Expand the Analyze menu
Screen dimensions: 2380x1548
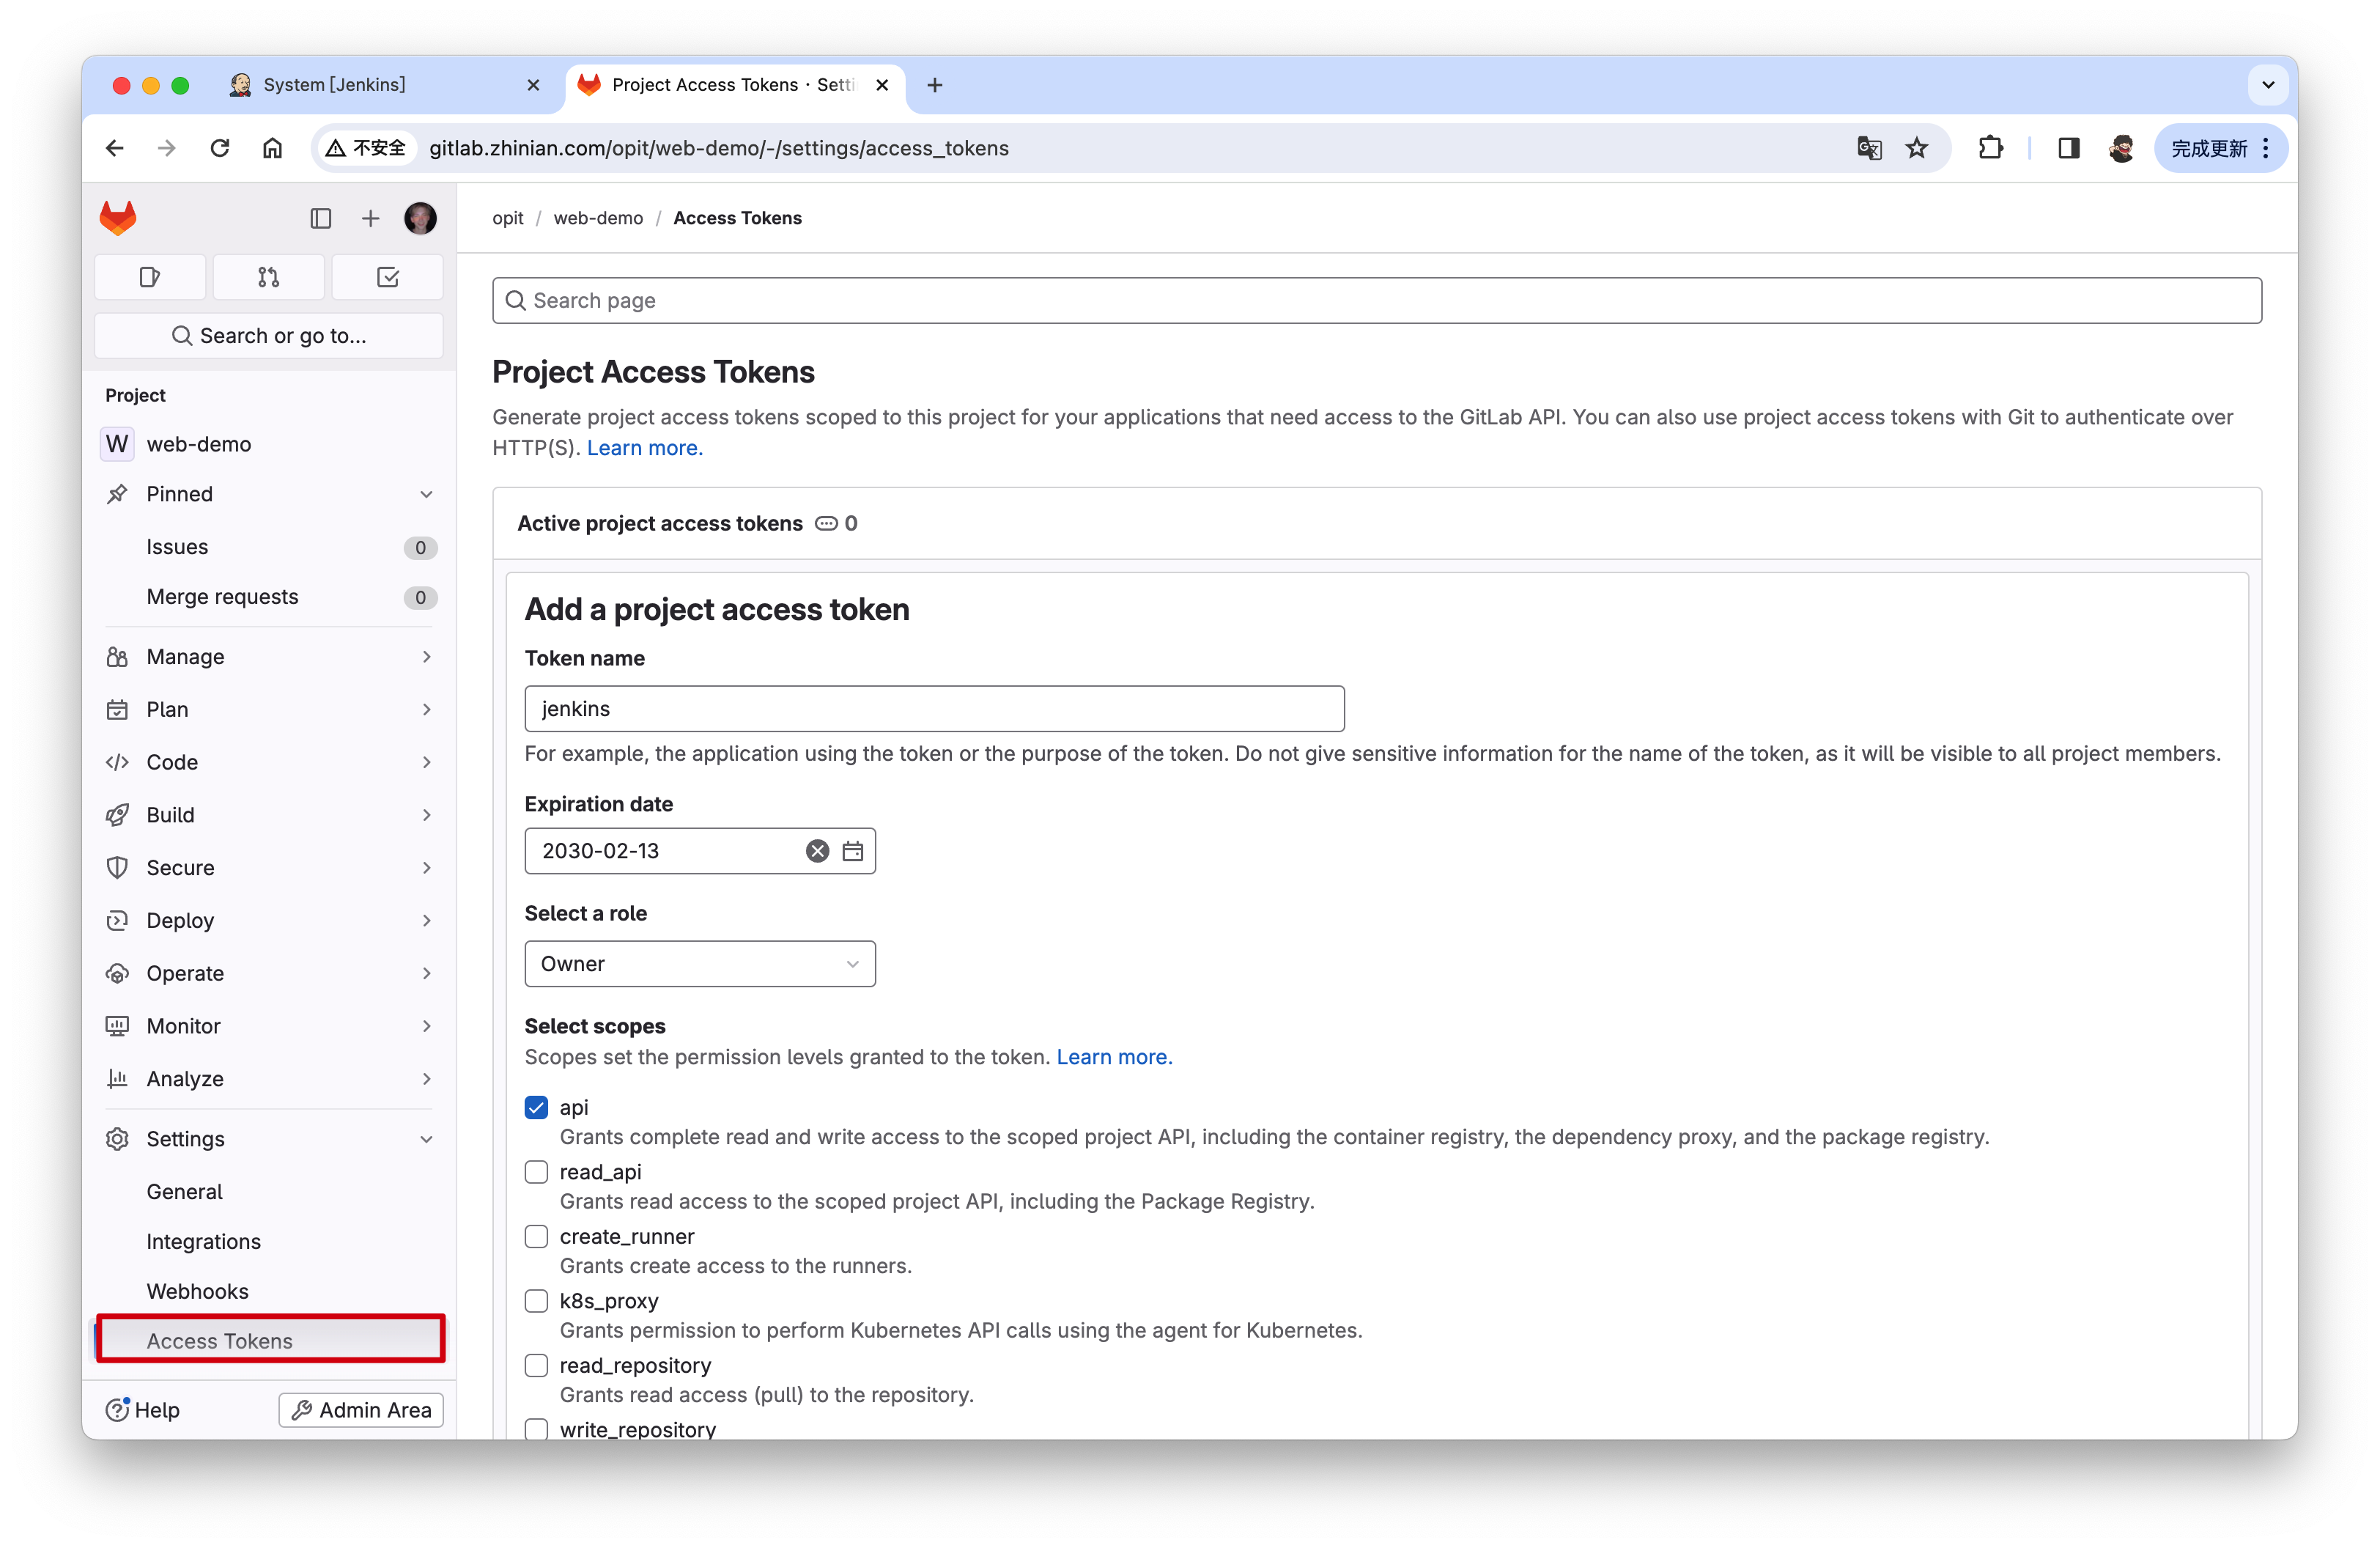pyautogui.click(x=270, y=1079)
